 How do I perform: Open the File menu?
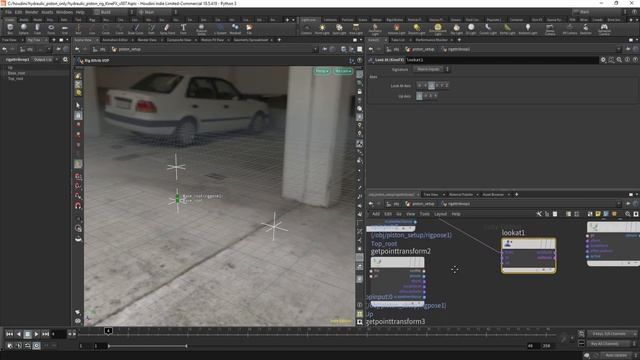coord(8,12)
